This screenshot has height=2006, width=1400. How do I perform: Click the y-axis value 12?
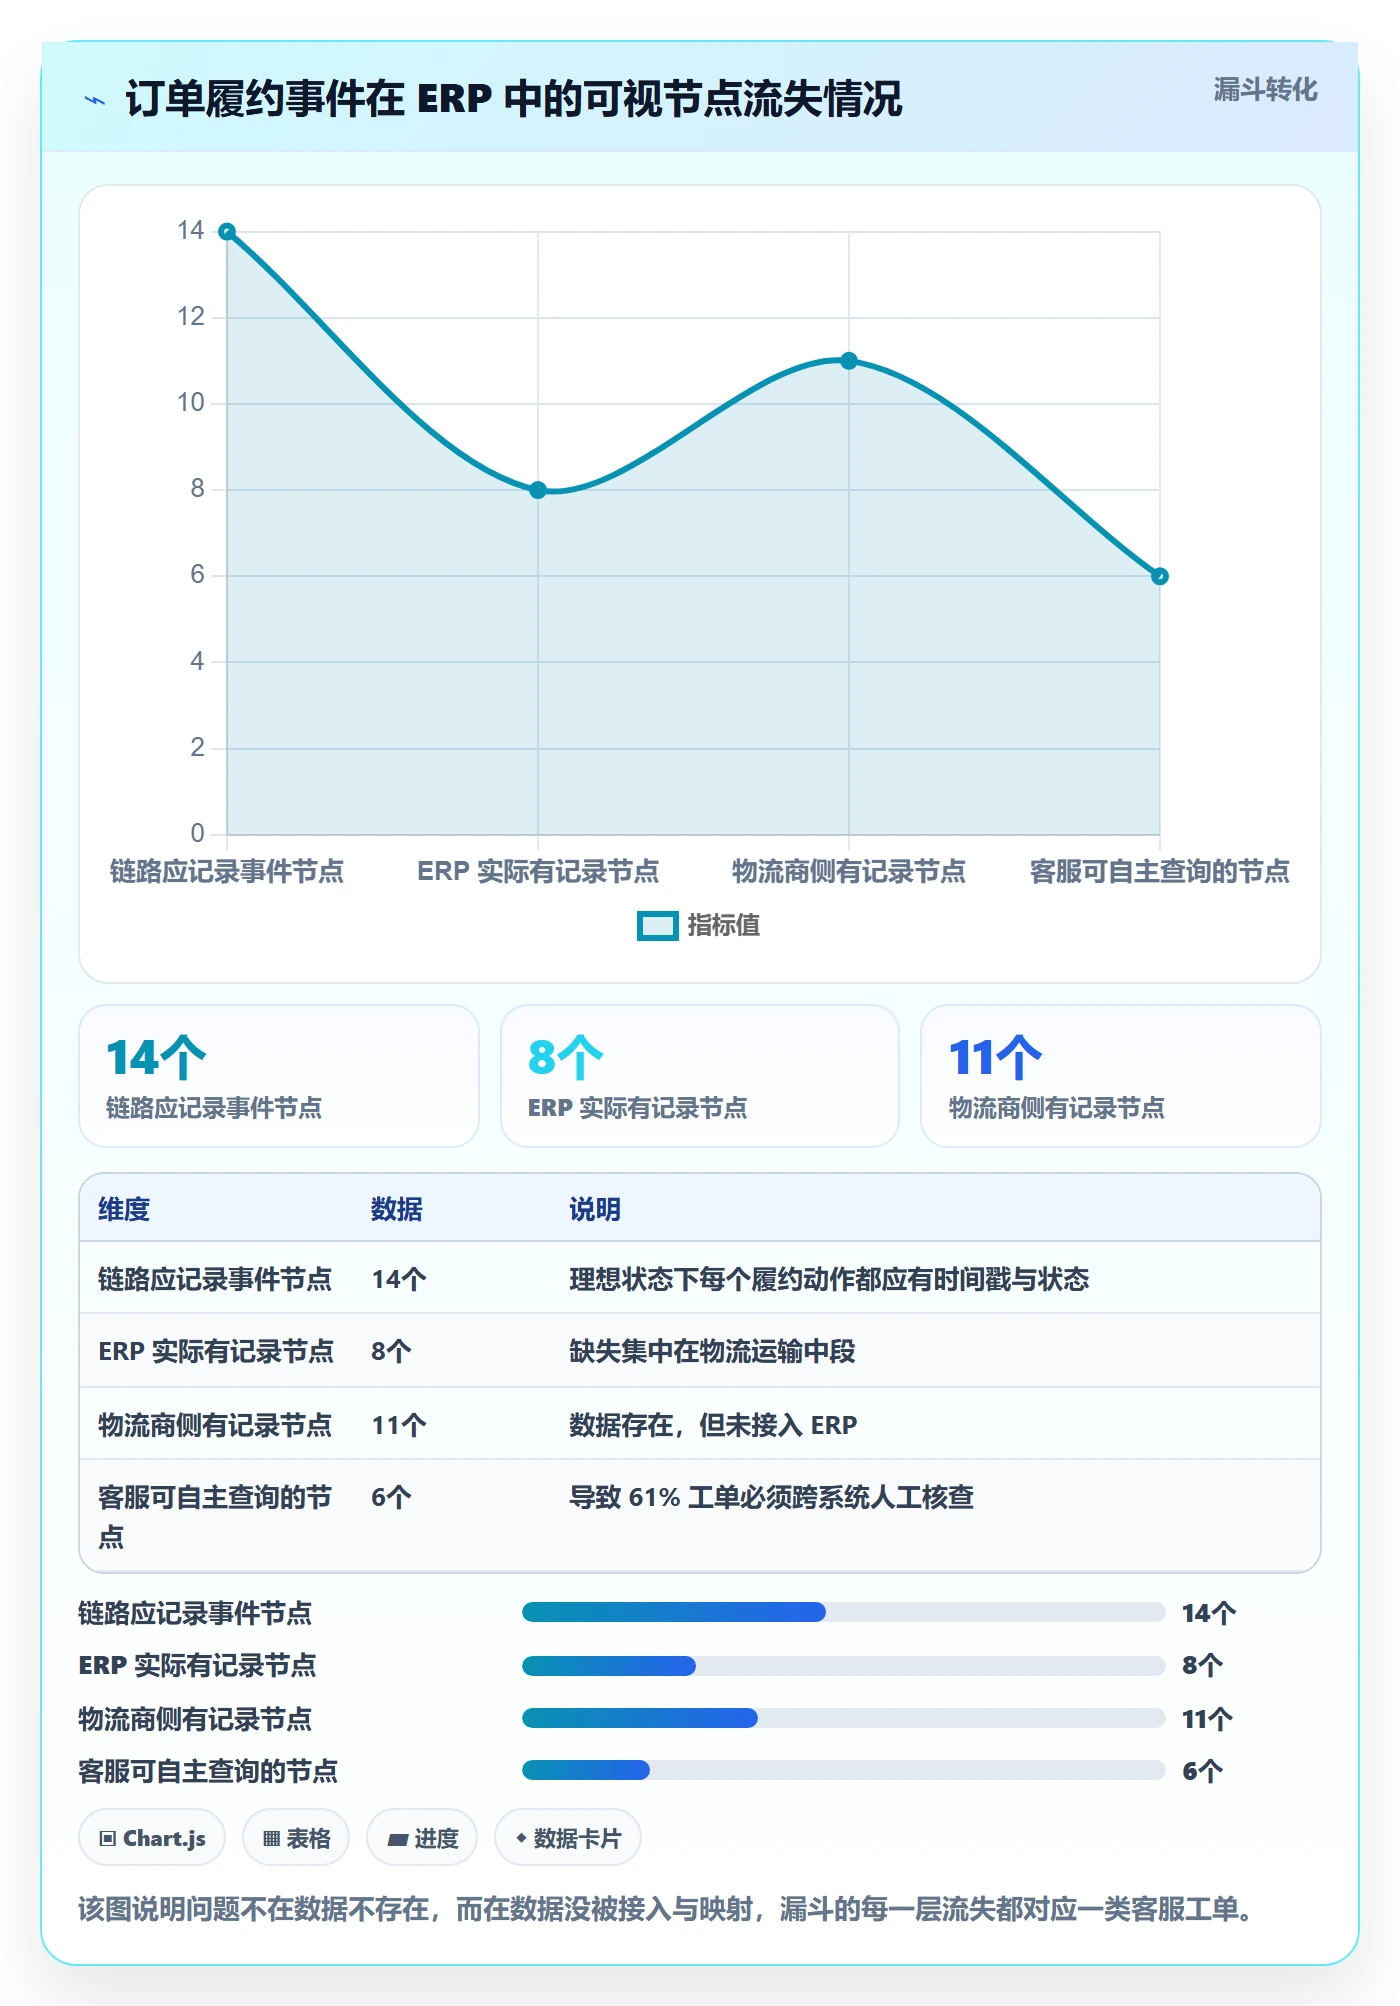tap(190, 317)
